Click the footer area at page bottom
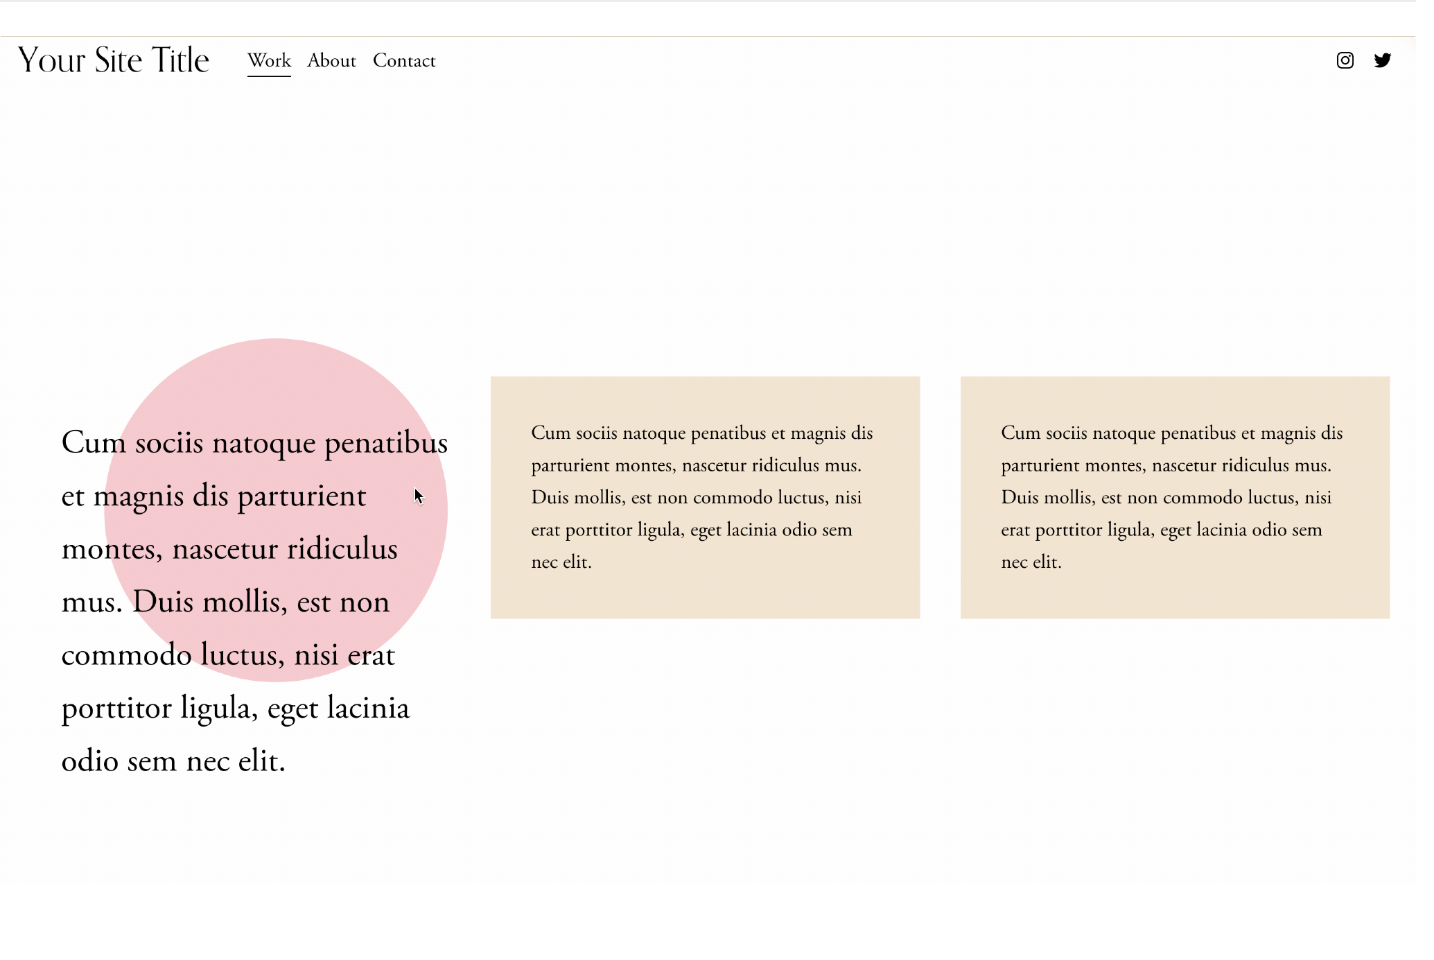 tap(717, 925)
